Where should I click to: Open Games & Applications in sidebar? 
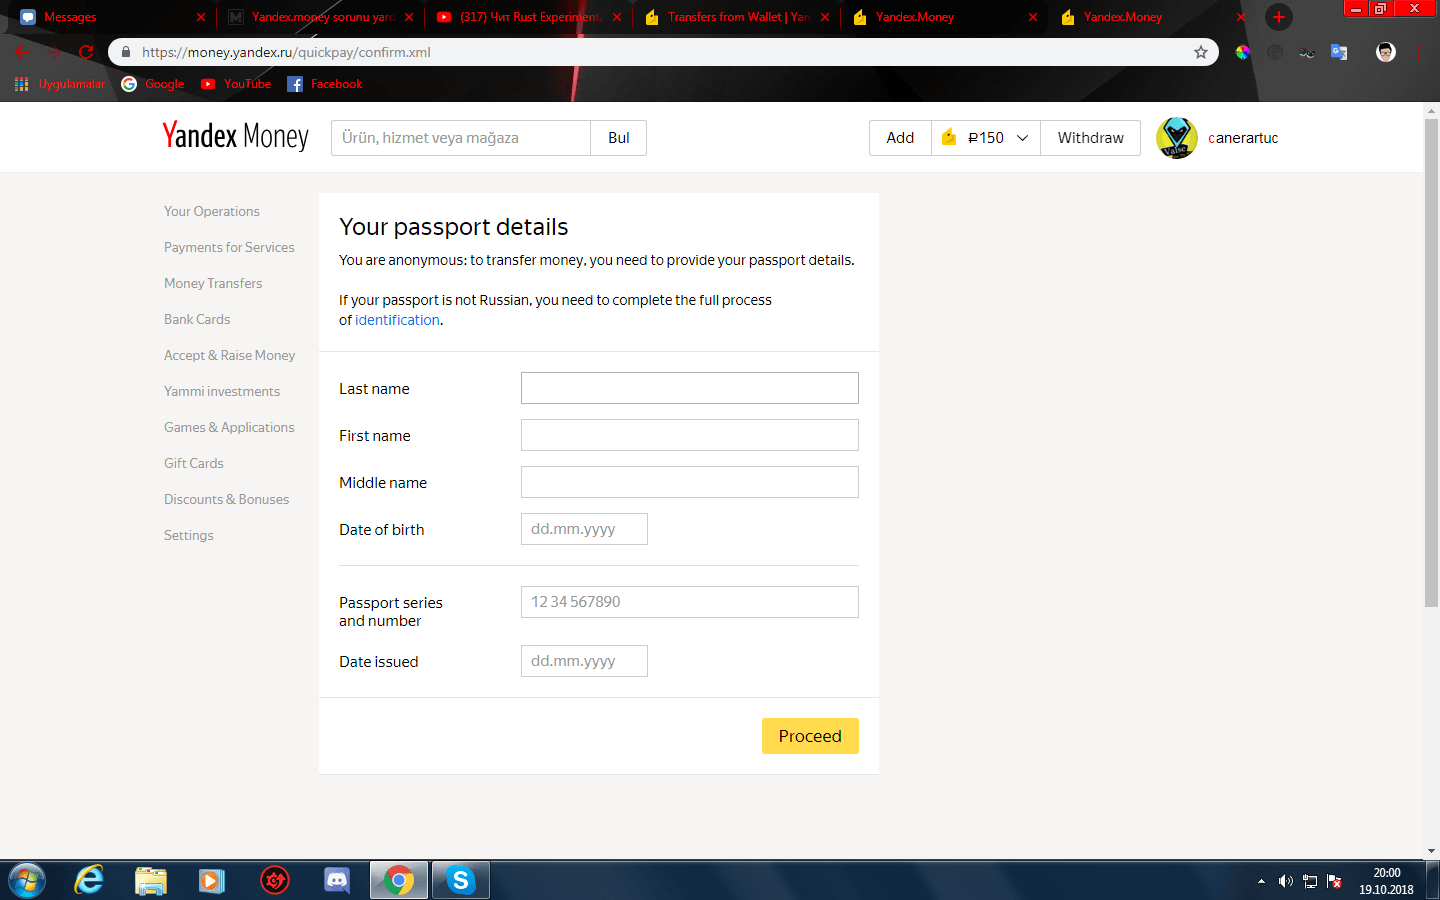(x=229, y=427)
